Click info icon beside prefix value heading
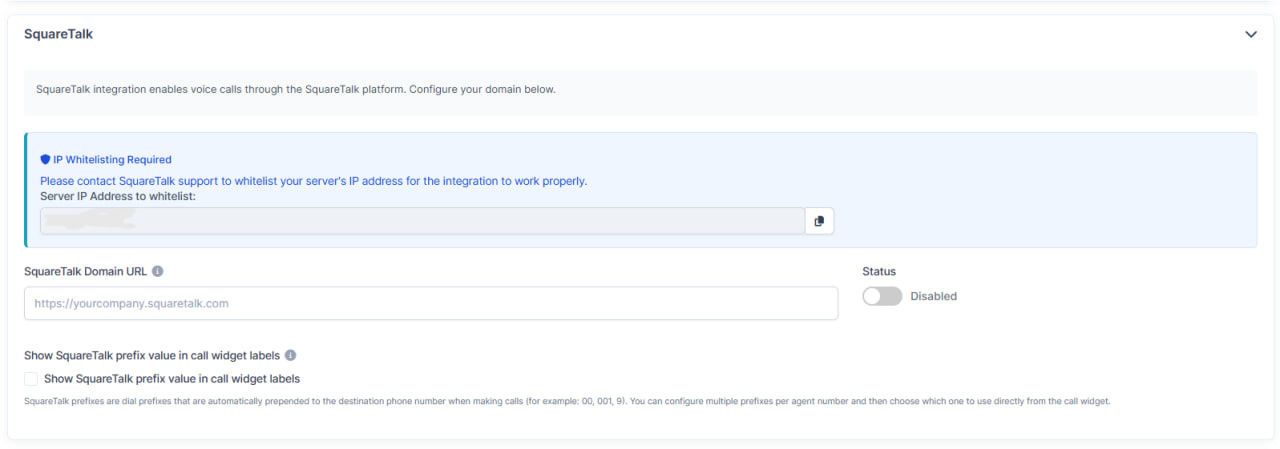 290,356
